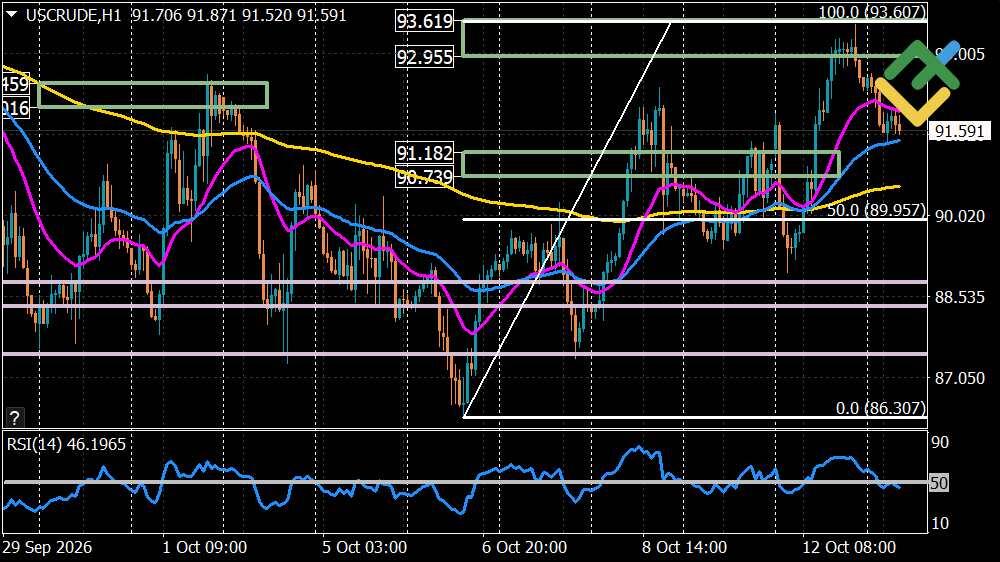Click the 29 Sep 2026 date label
The image size is (1000, 562).
pyautogui.click(x=47, y=547)
